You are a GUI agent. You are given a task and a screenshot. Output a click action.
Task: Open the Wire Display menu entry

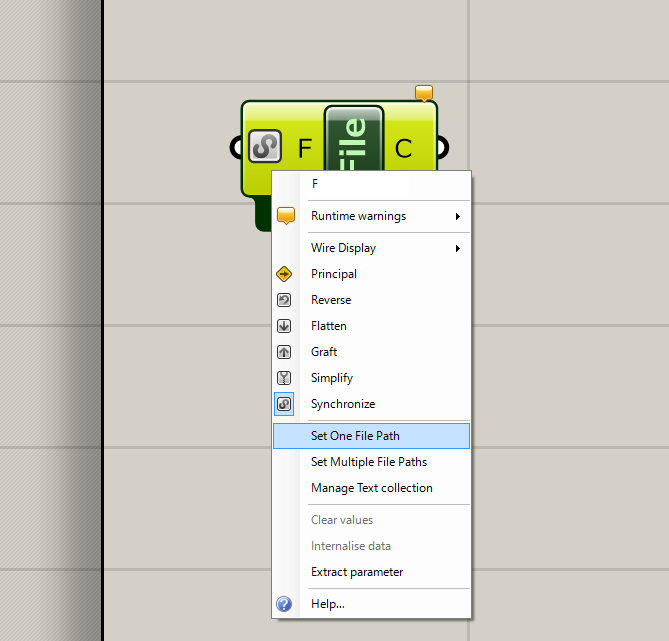[x=371, y=248]
